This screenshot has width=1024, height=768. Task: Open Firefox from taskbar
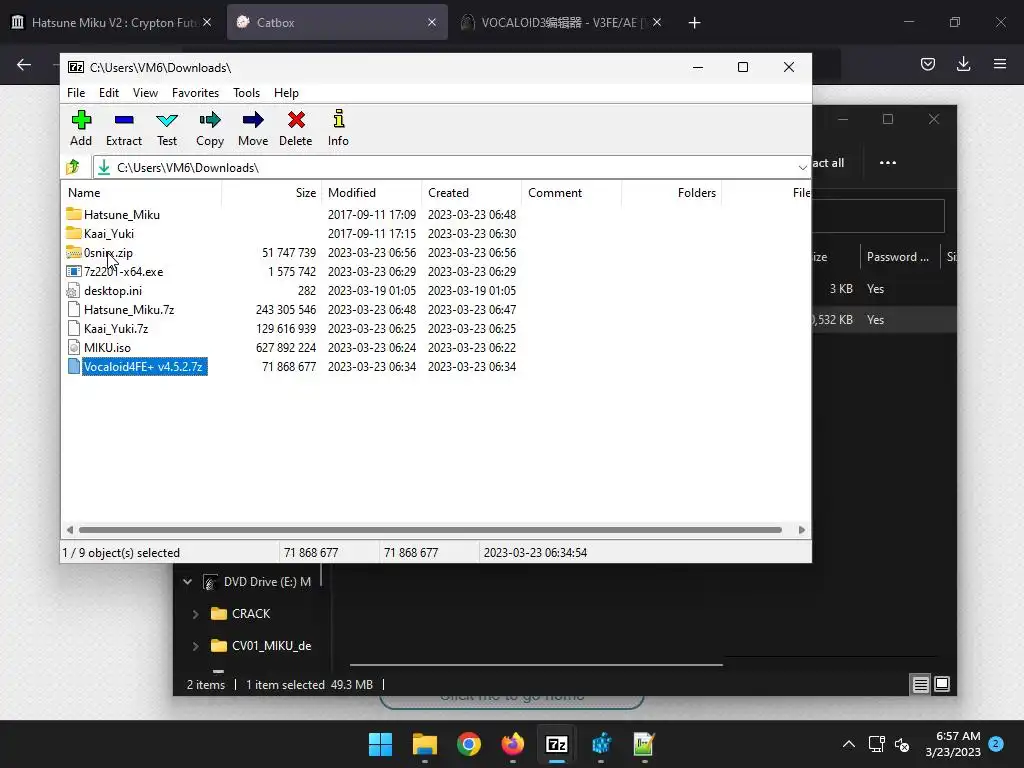pyautogui.click(x=513, y=744)
